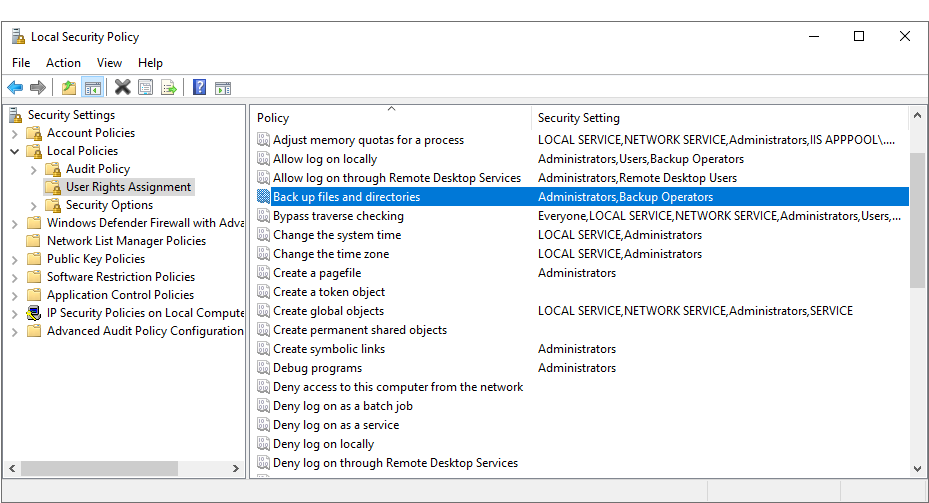Open the Action menu
929x503 pixels.
point(63,63)
